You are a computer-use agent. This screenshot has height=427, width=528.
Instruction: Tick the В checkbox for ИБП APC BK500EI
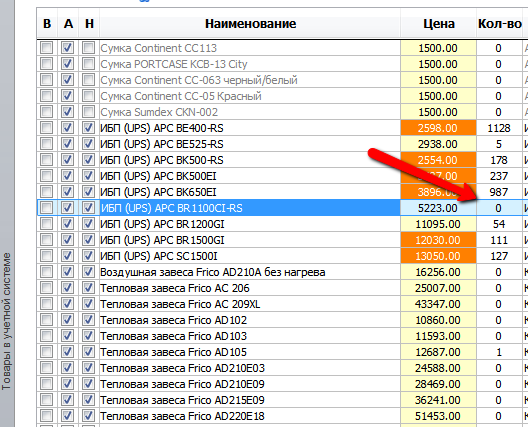[x=46, y=175]
